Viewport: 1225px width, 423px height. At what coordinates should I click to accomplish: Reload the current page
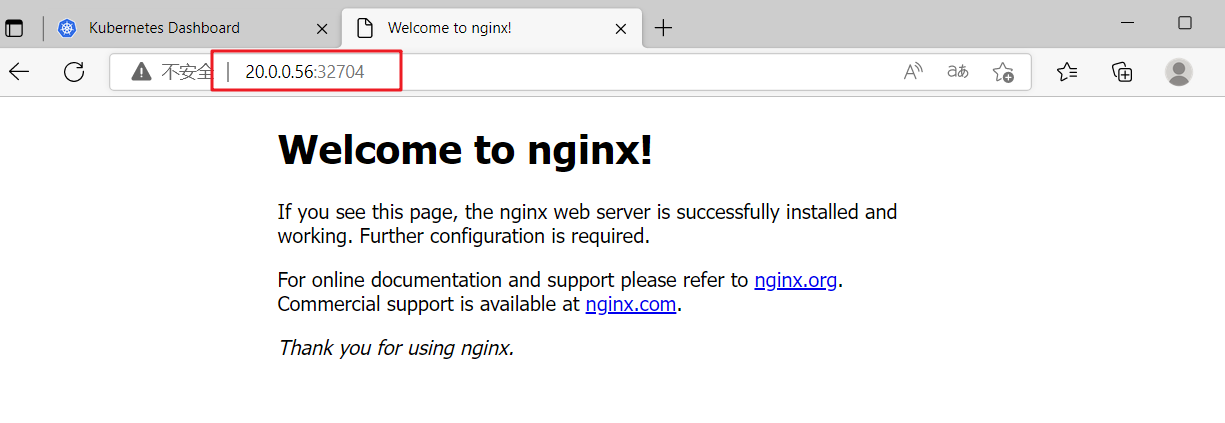(x=74, y=71)
